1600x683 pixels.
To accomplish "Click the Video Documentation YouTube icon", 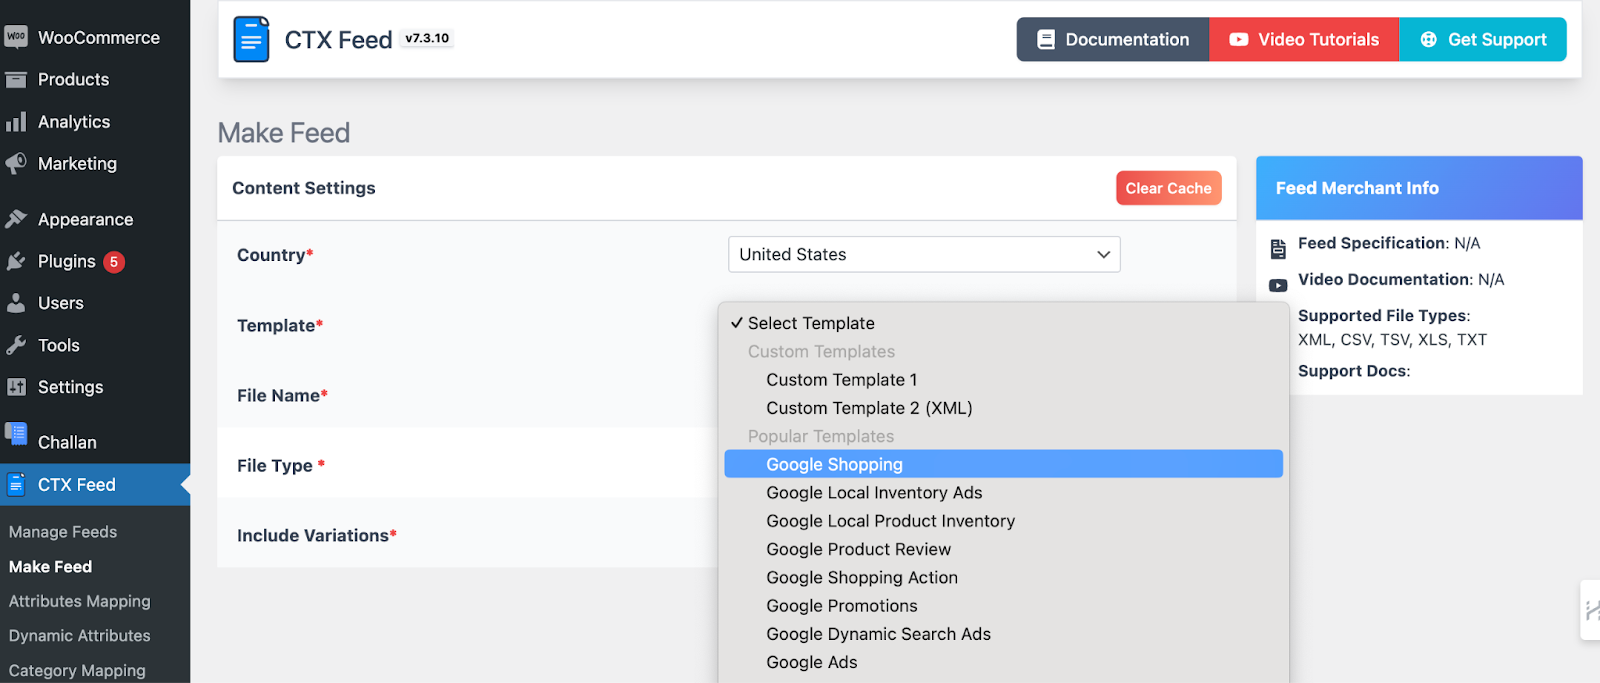I will (1278, 285).
